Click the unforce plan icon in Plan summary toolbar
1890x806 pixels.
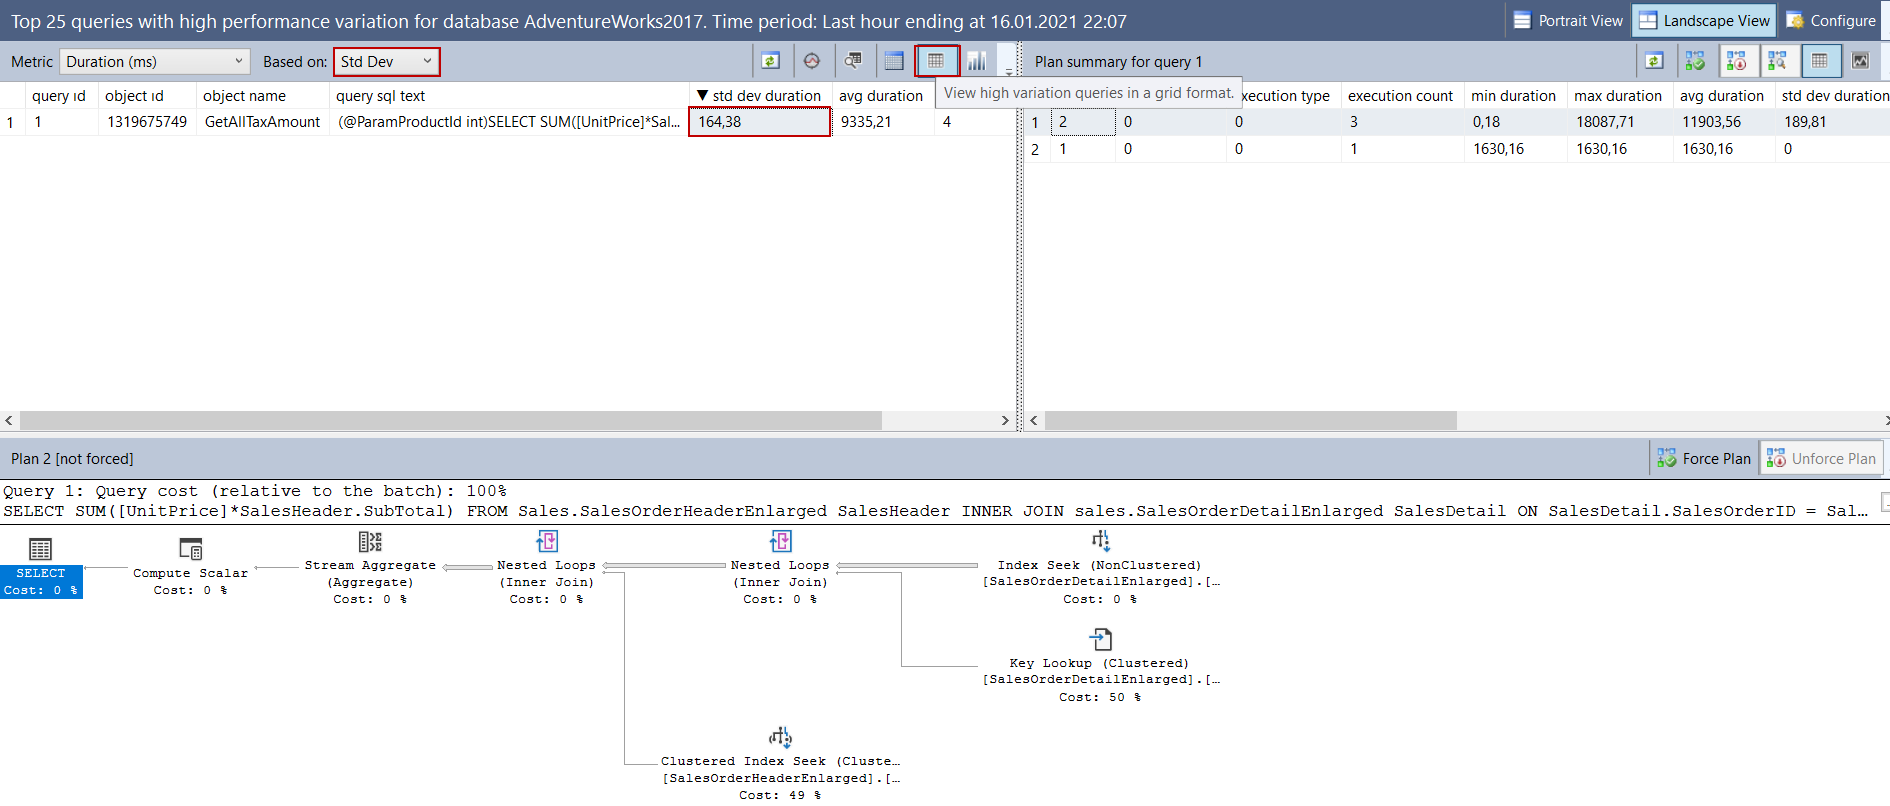1737,61
